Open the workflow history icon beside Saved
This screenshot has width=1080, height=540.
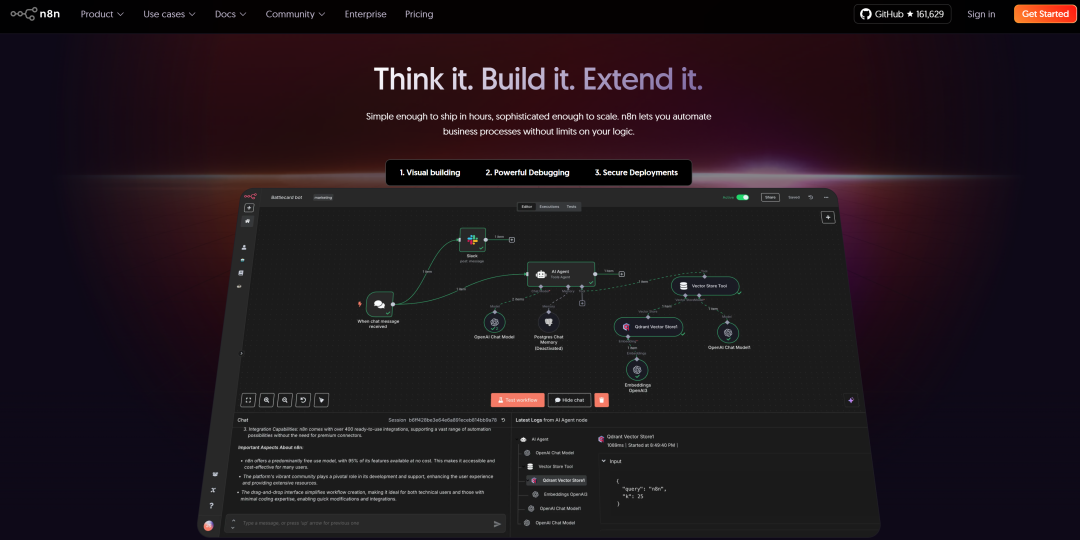coord(811,197)
